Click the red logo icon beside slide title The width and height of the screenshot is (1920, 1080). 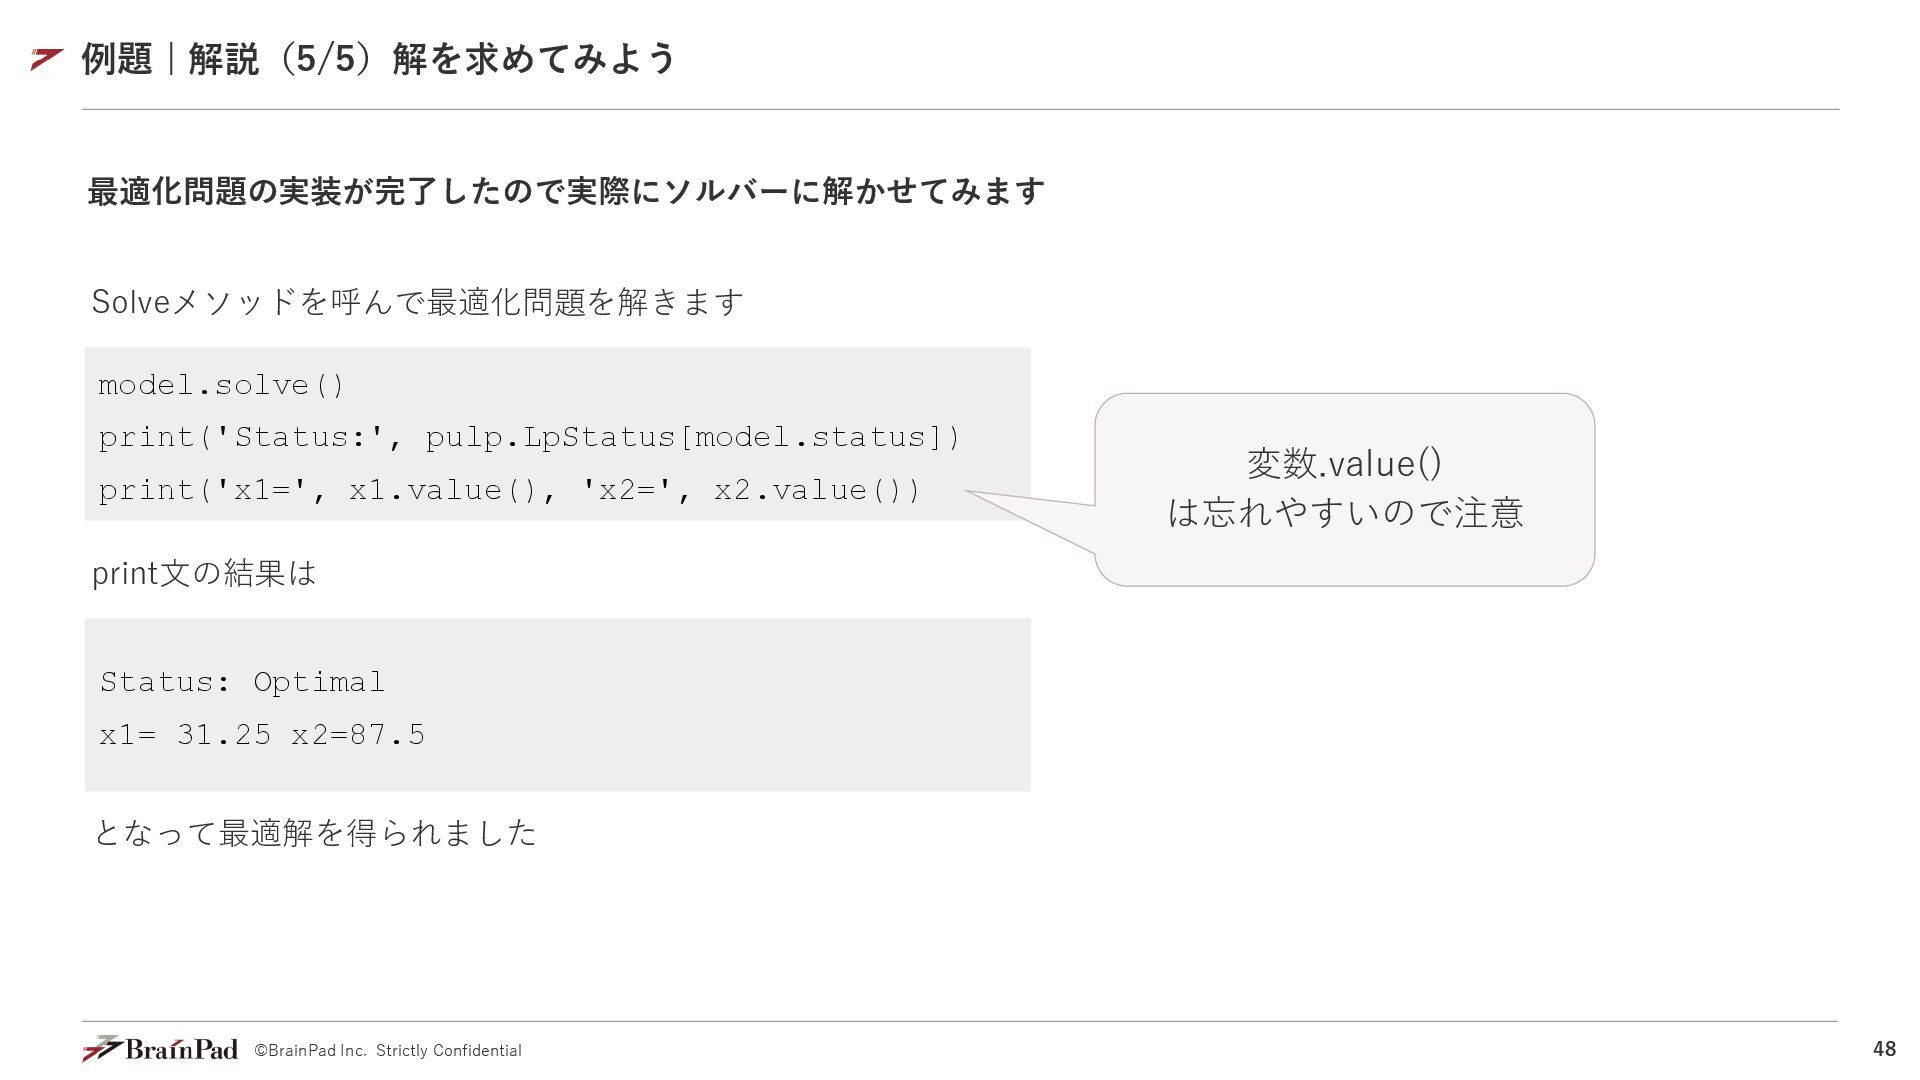pos(47,59)
